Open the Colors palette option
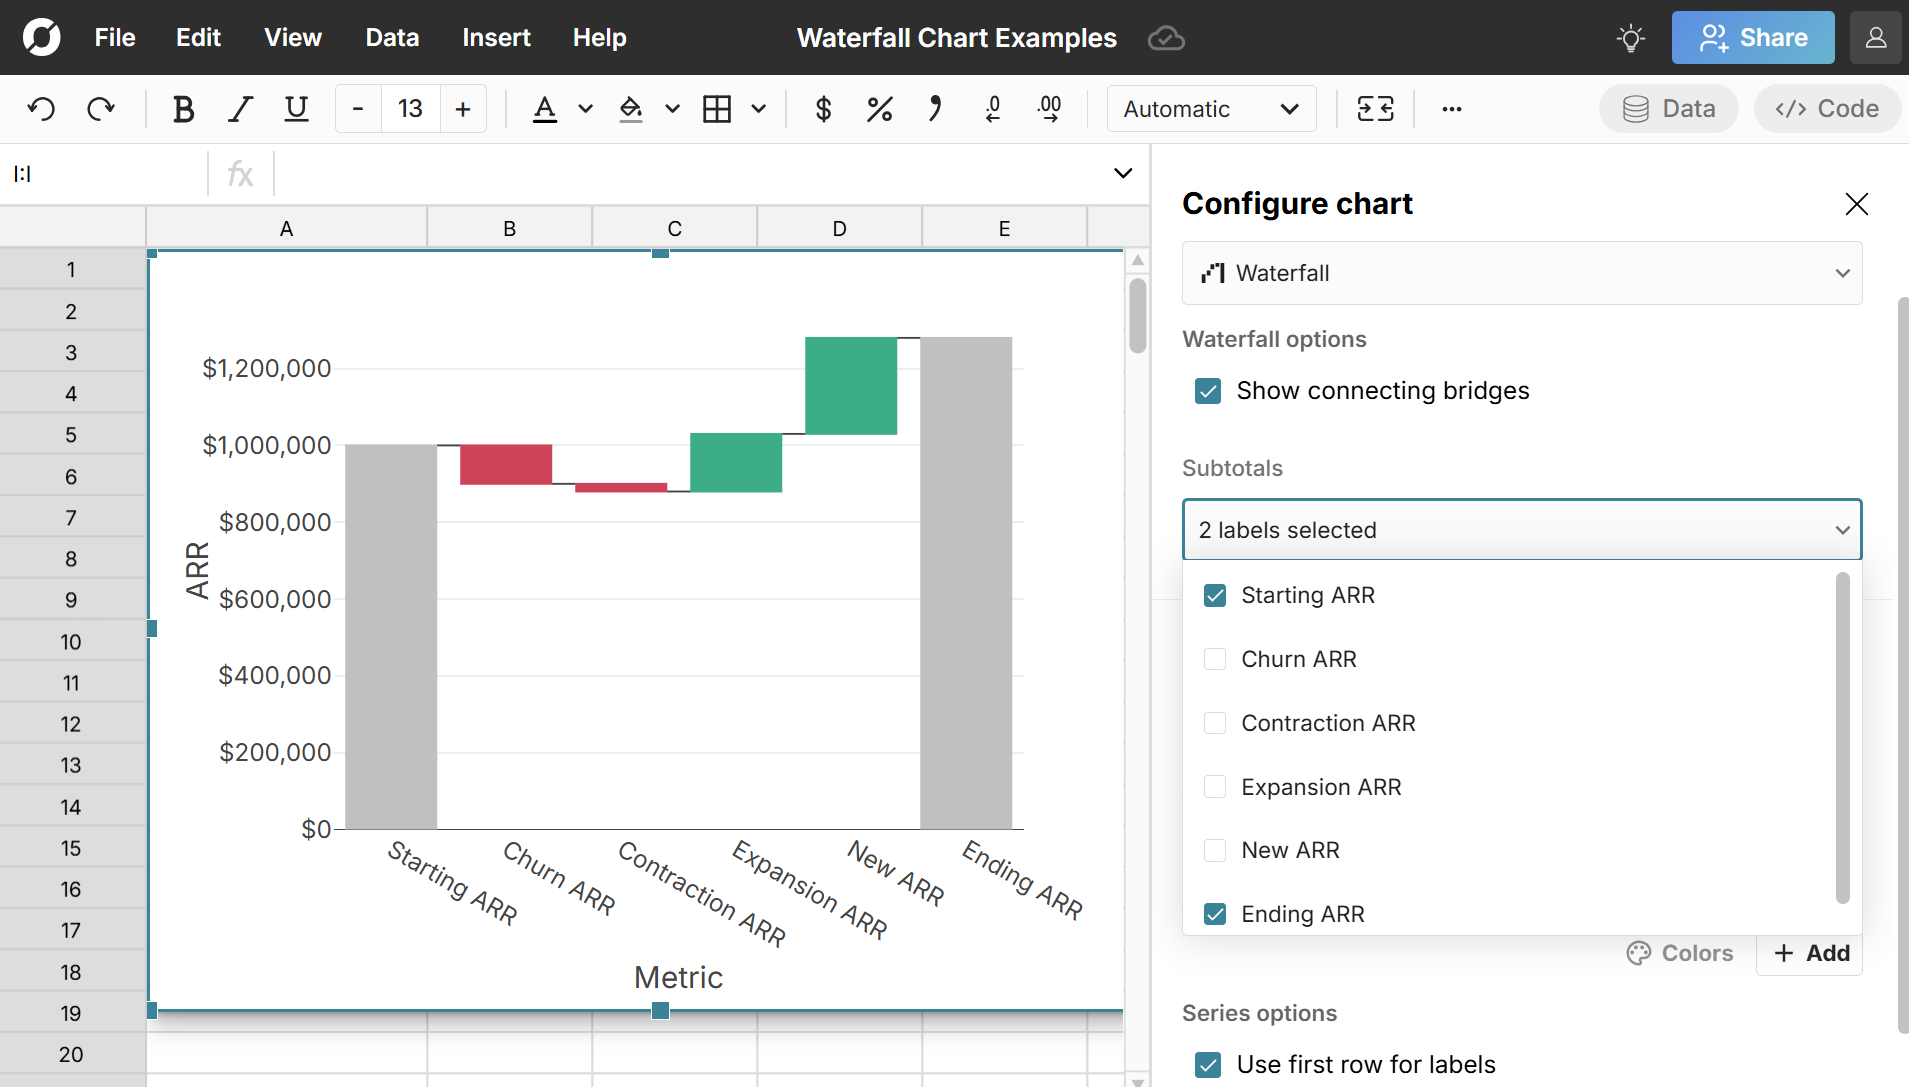This screenshot has height=1087, width=1909. pyautogui.click(x=1680, y=953)
